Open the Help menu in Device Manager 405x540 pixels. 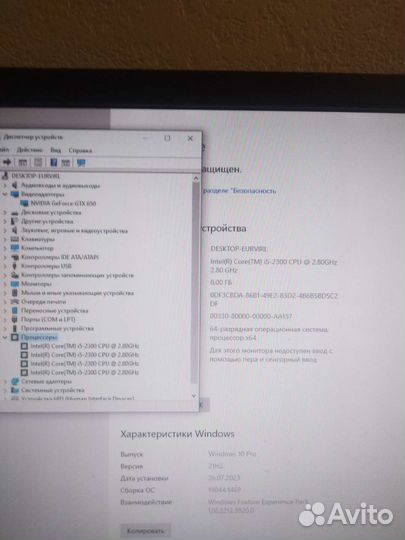point(80,150)
